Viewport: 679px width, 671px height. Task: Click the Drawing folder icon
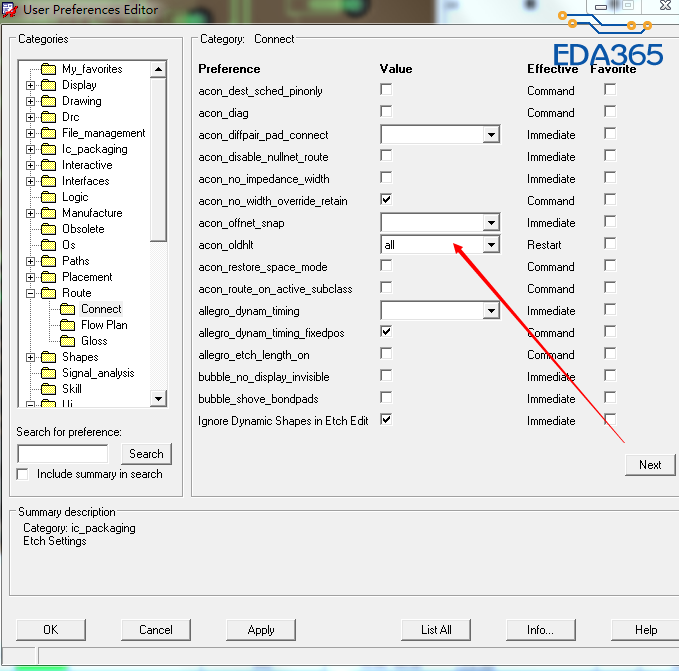coord(48,101)
